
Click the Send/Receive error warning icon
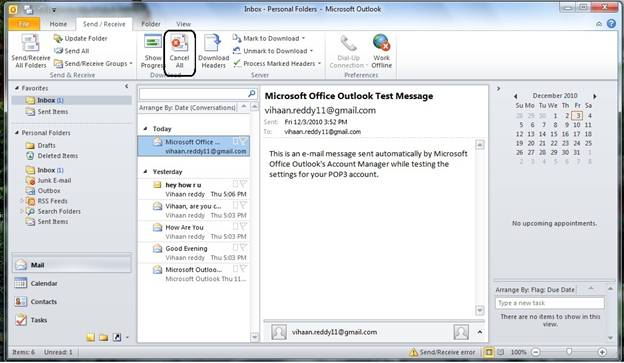(413, 352)
